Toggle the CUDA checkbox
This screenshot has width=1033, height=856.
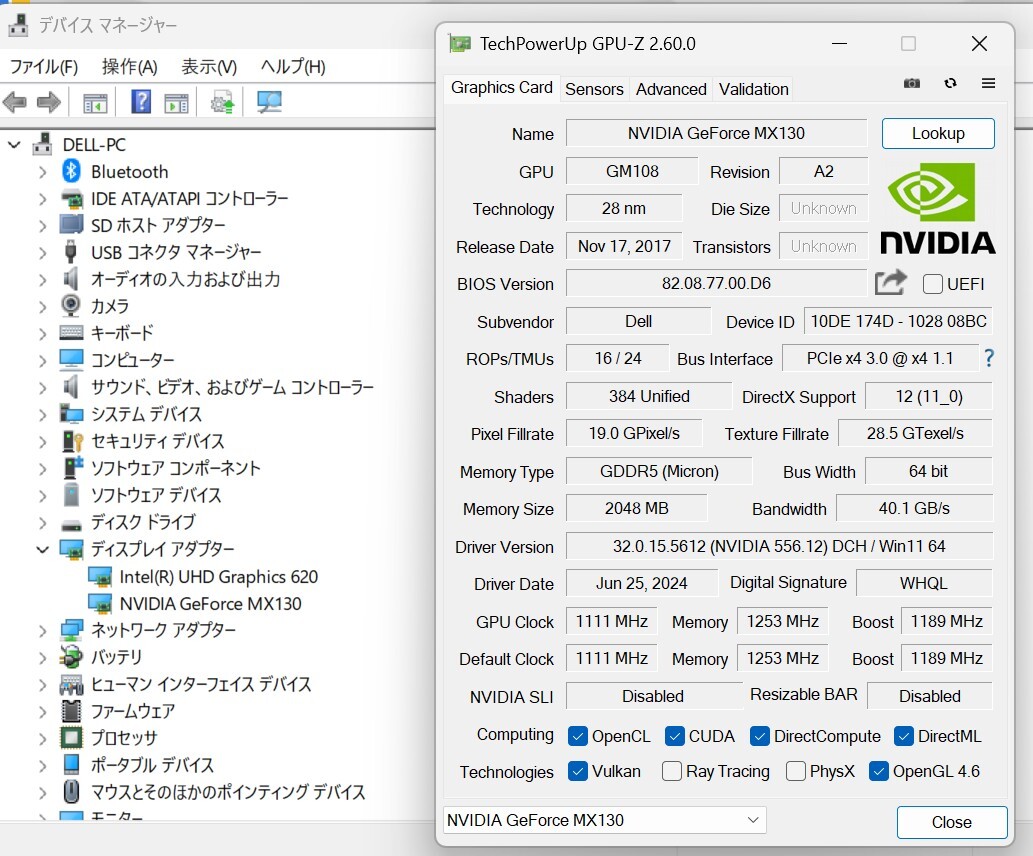[x=675, y=736]
